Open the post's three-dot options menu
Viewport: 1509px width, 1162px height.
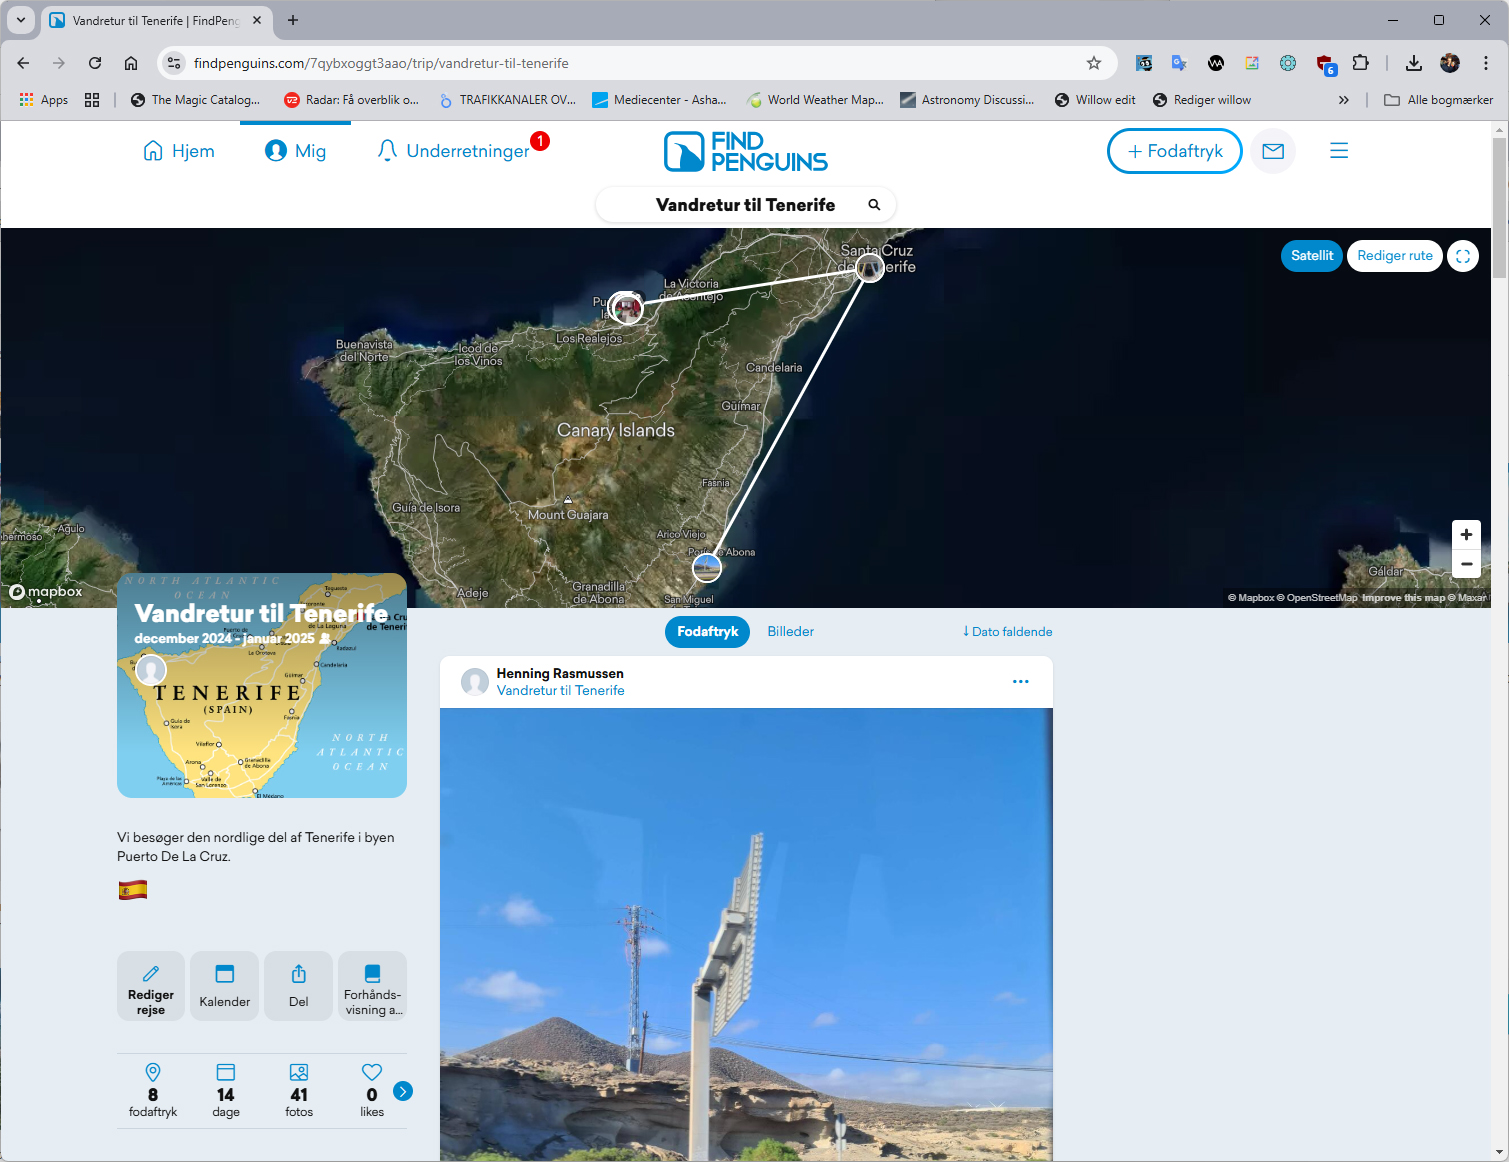[x=1020, y=682]
